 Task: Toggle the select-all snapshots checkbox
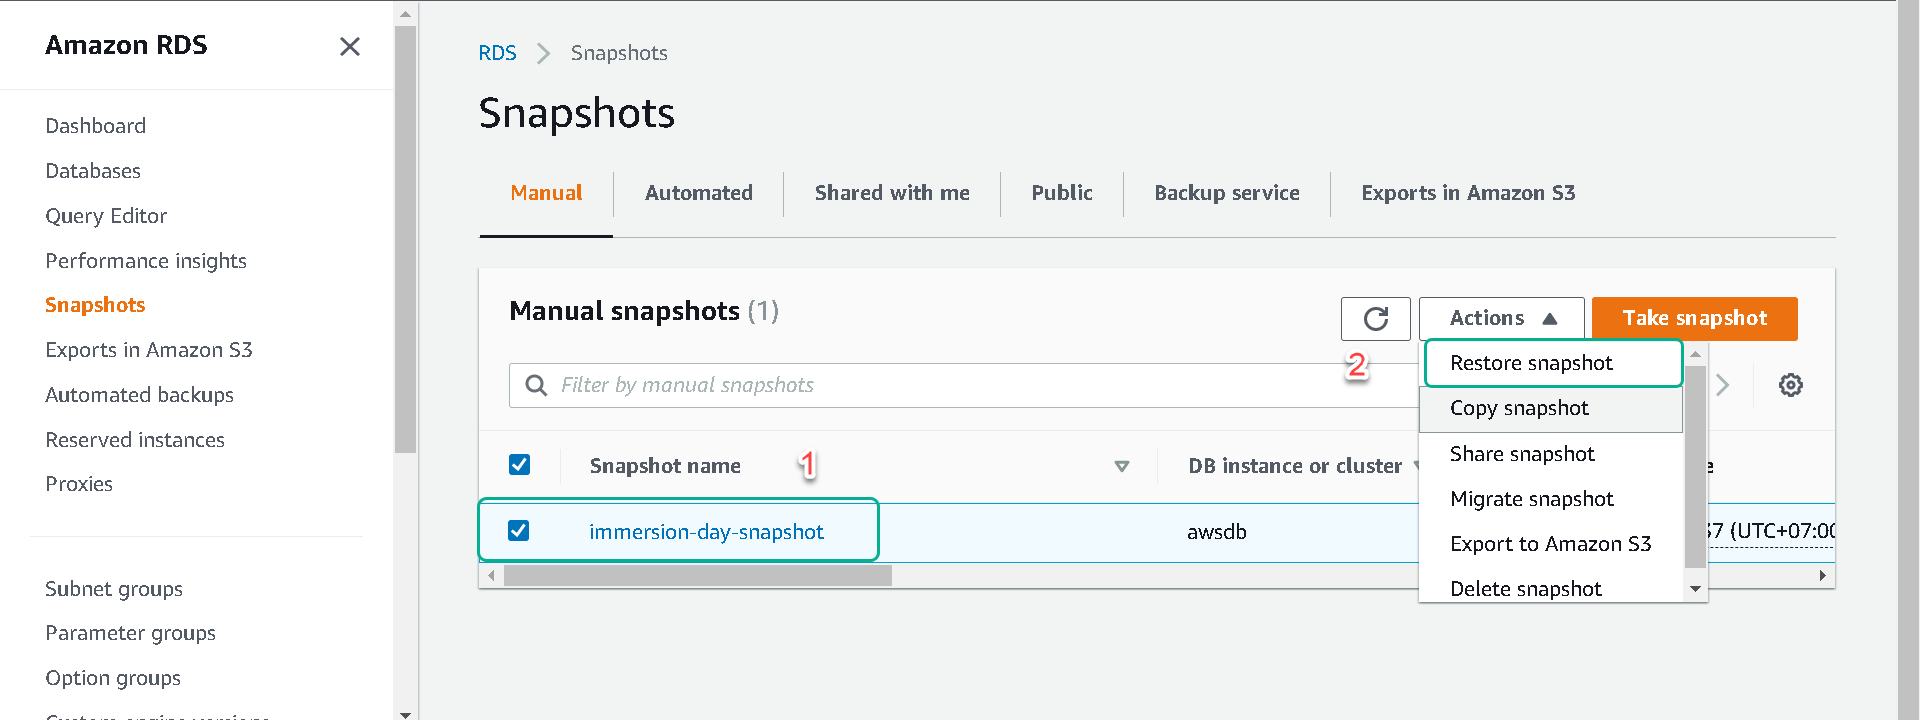point(519,465)
